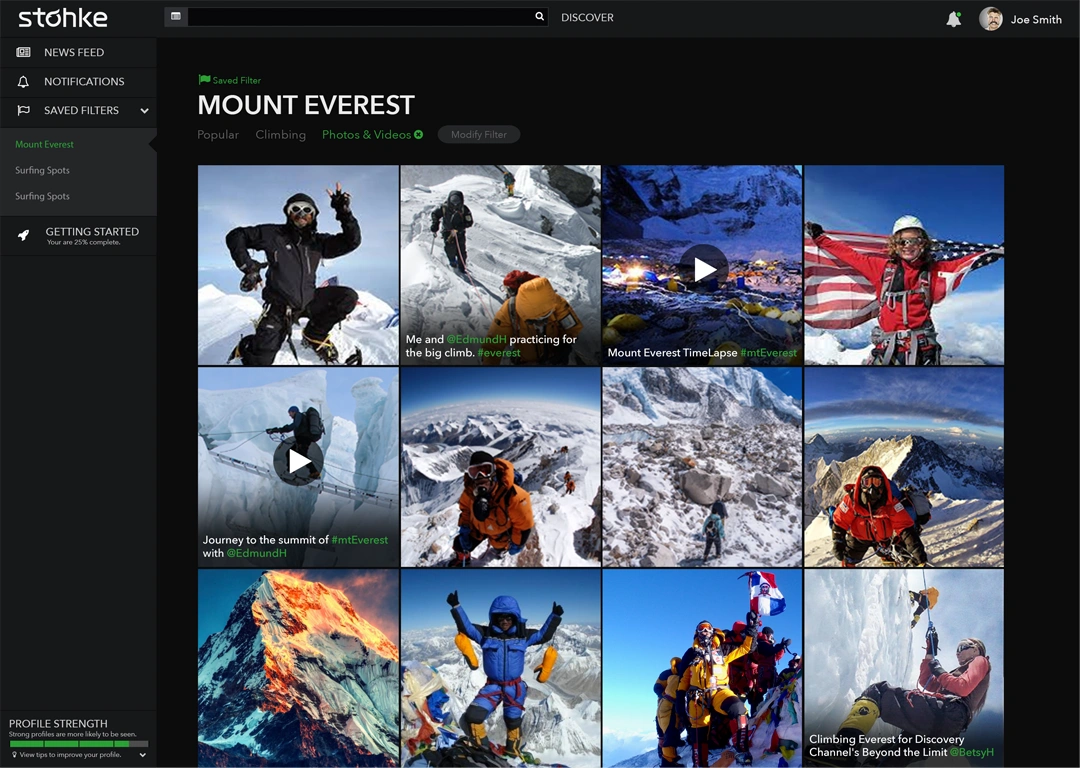The image size is (1080, 768).
Task: Click the keyboard icon beside search bar
Action: coord(176,17)
